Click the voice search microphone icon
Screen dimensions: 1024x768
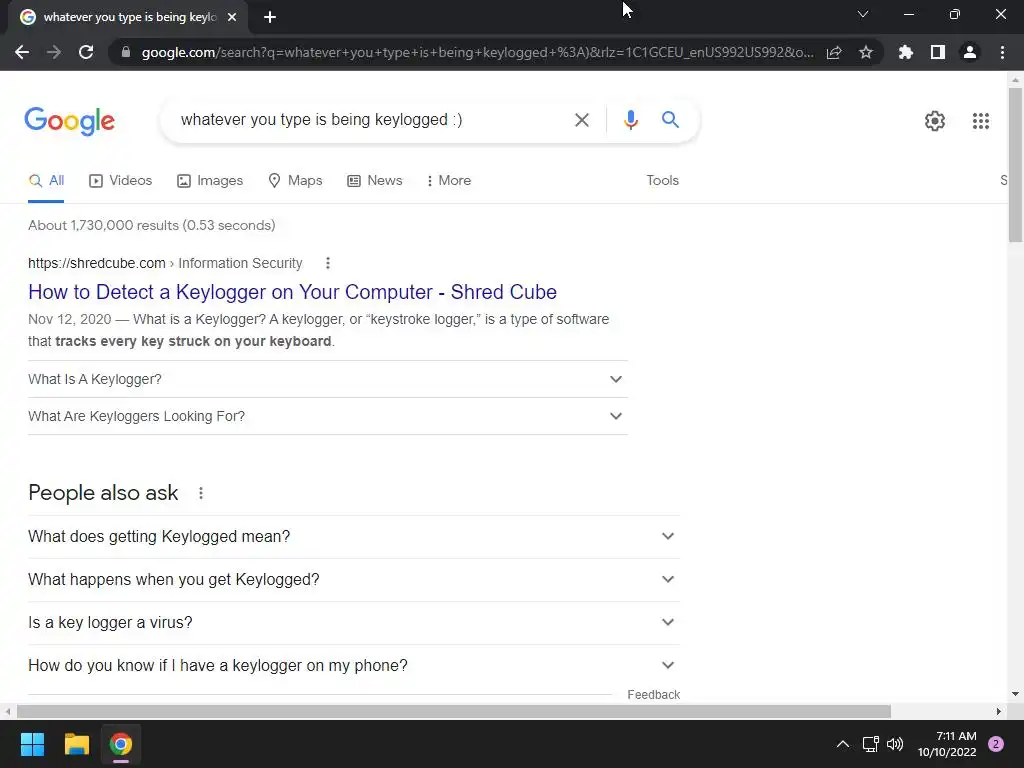(630, 120)
